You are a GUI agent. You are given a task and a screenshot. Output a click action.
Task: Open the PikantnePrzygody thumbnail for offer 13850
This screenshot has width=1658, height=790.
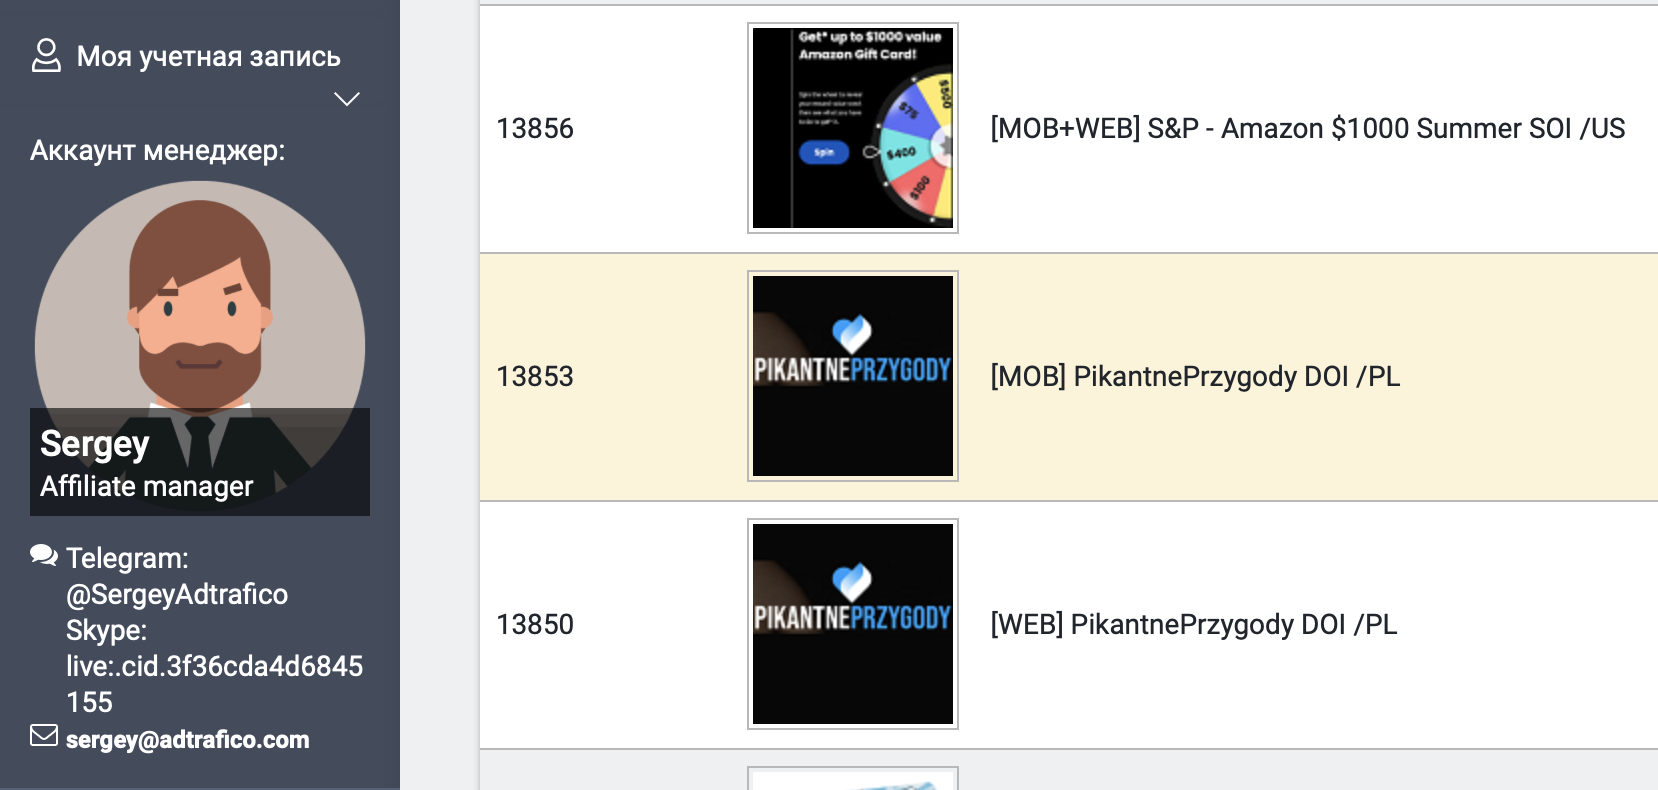(x=853, y=624)
